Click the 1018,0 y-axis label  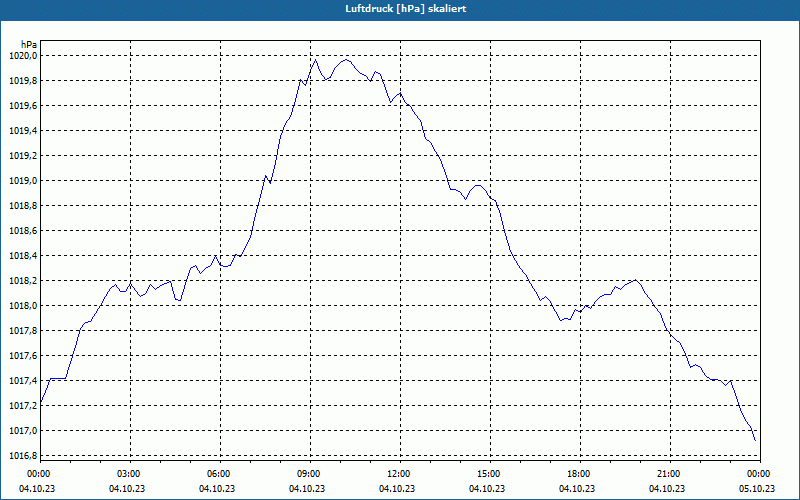click(x=23, y=306)
